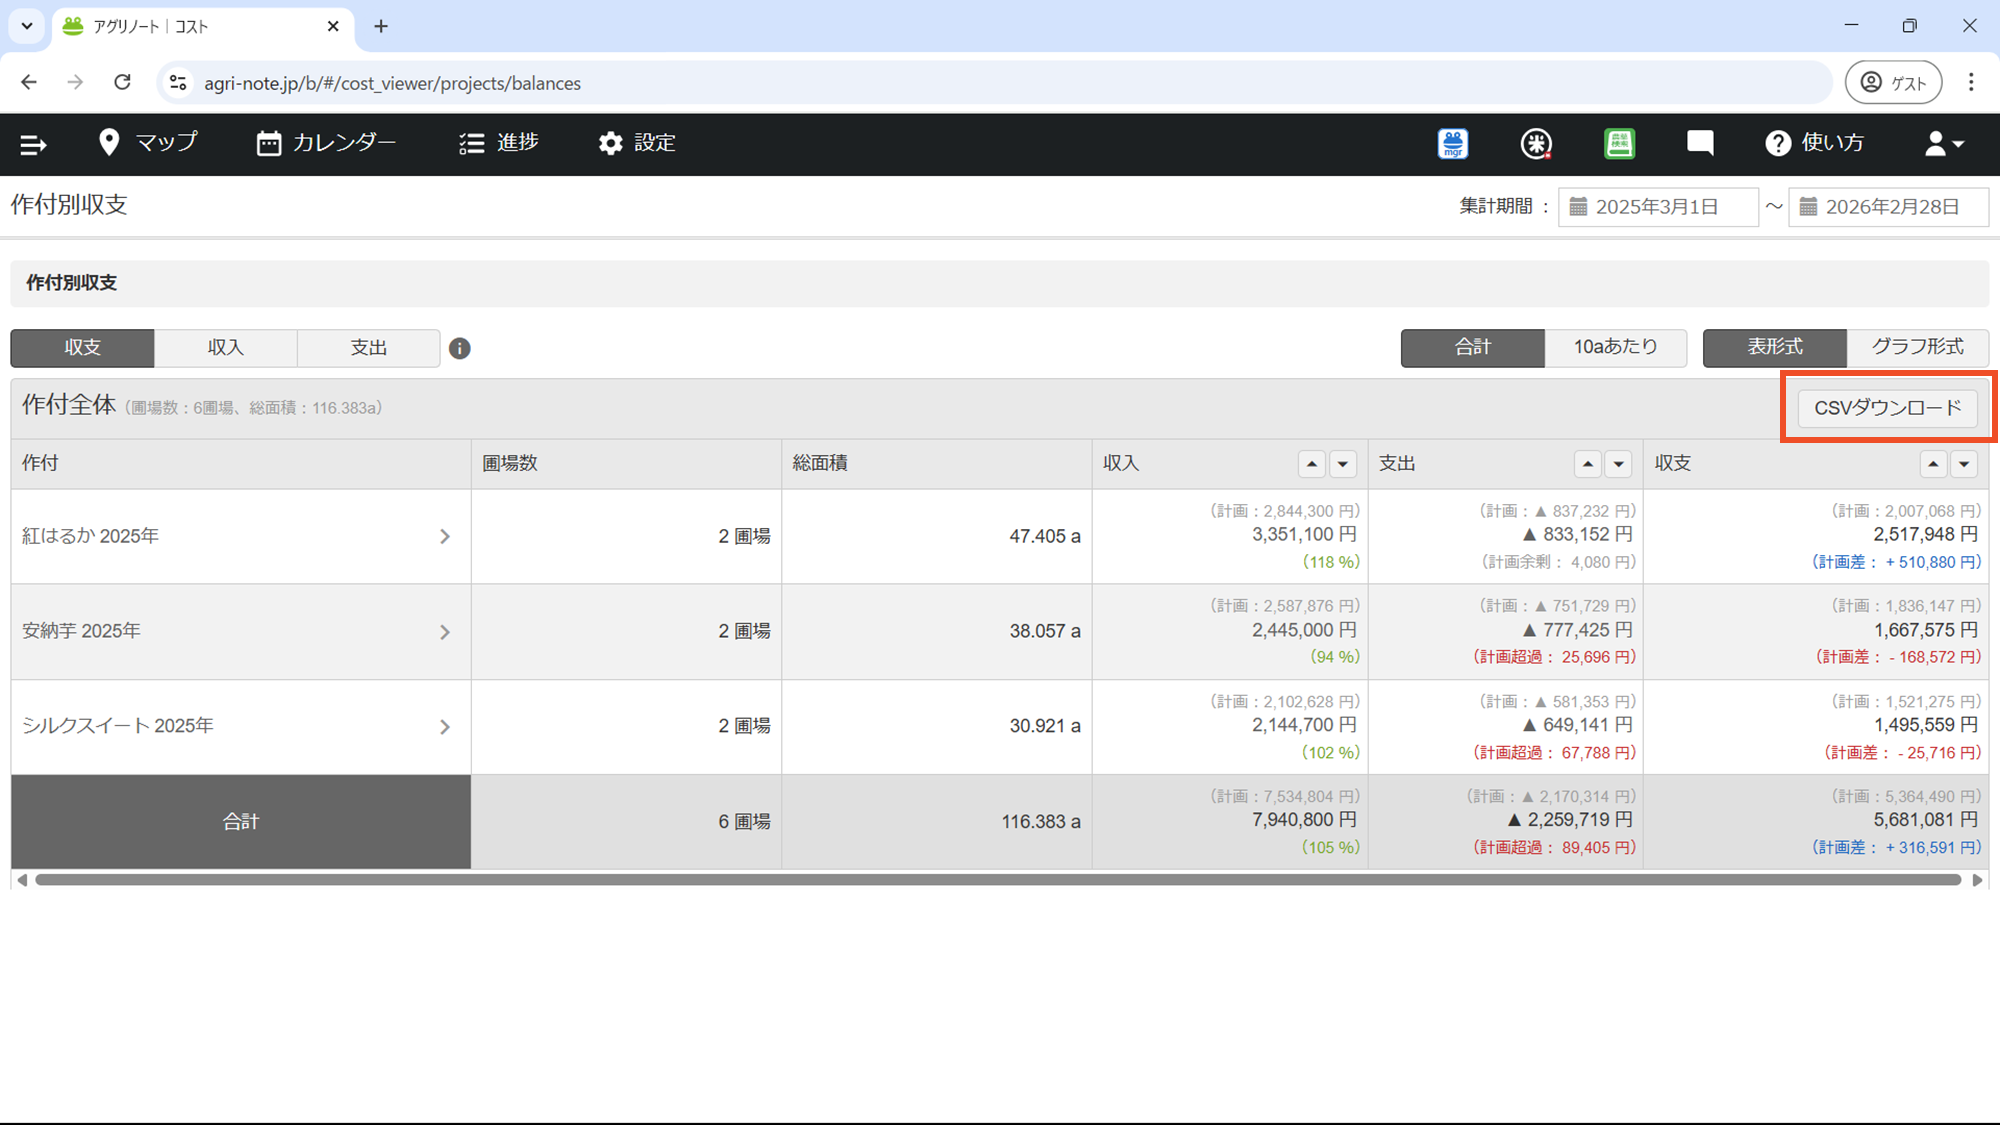This screenshot has width=2000, height=1125.
Task: Click the table's horizontal scrollbar
Action: pyautogui.click(x=997, y=880)
